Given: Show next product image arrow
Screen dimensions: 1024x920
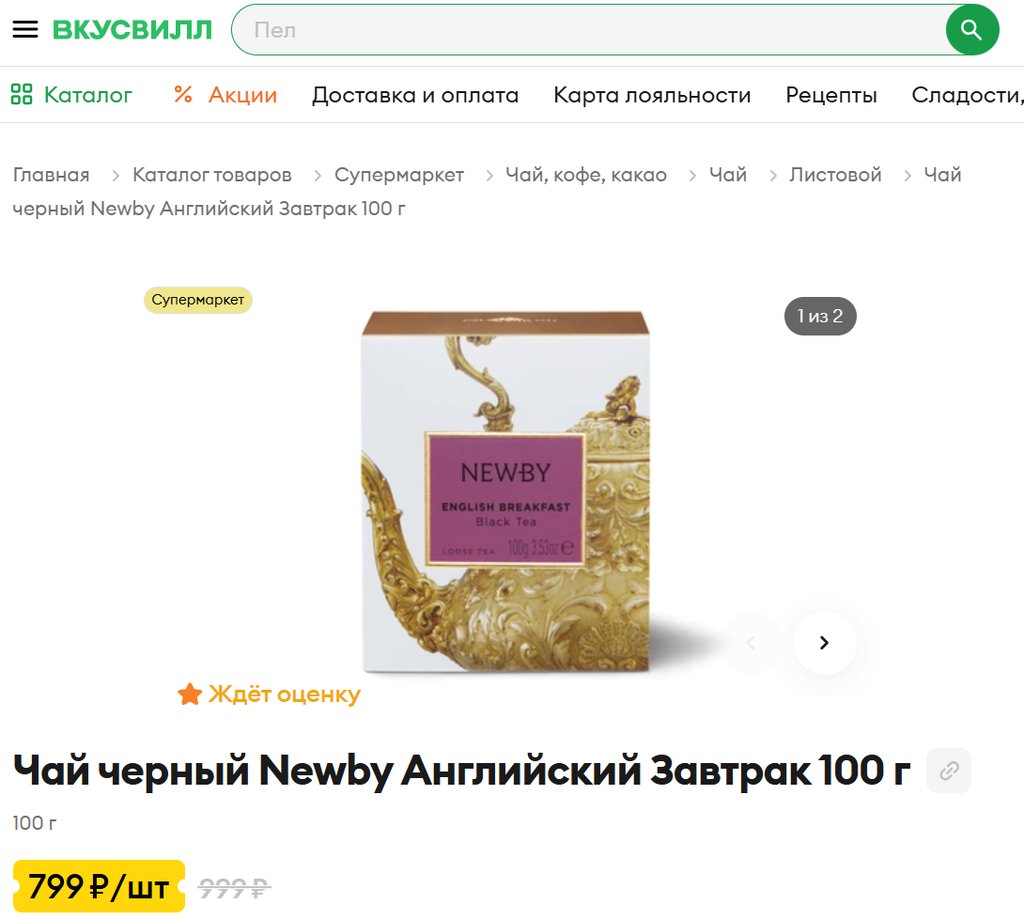Looking at the screenshot, I should coord(824,643).
